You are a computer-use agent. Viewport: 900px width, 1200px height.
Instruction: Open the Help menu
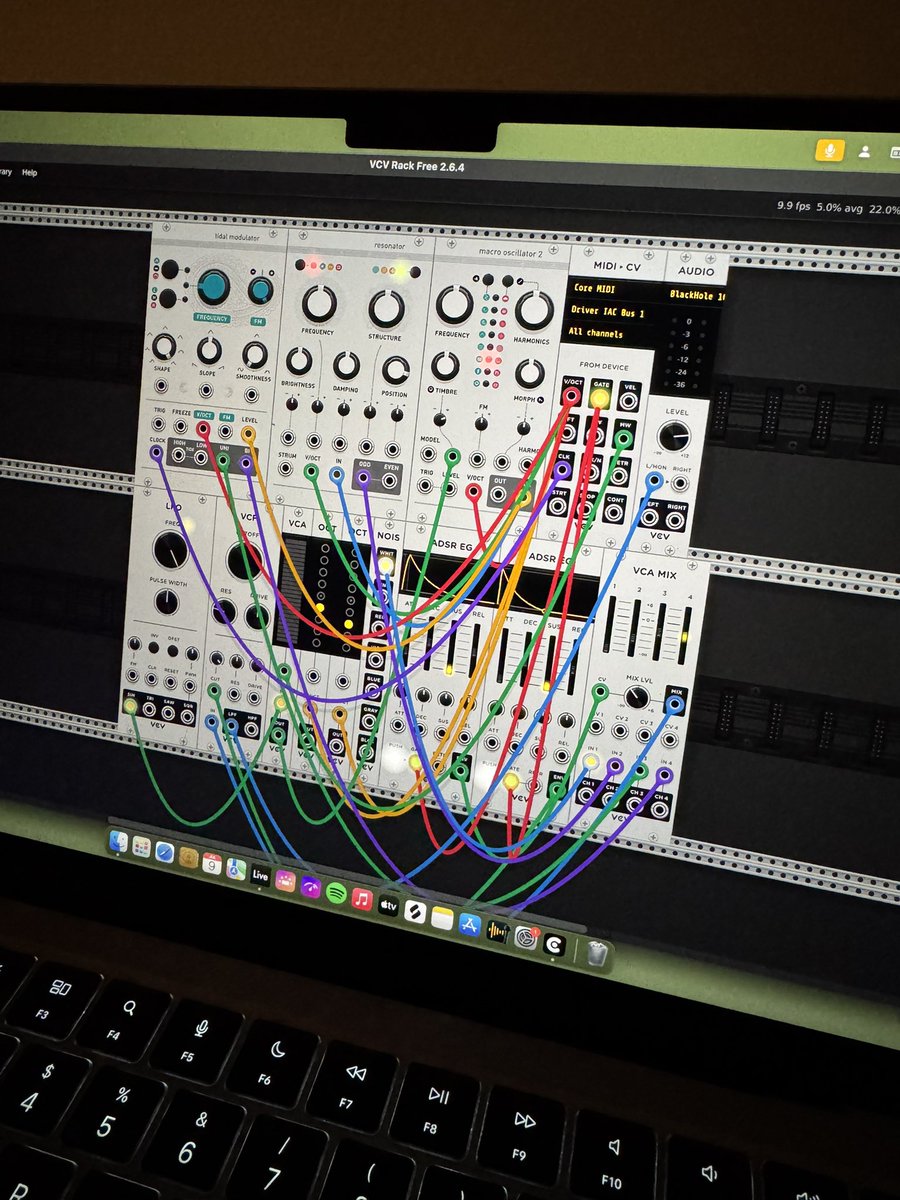coord(30,172)
